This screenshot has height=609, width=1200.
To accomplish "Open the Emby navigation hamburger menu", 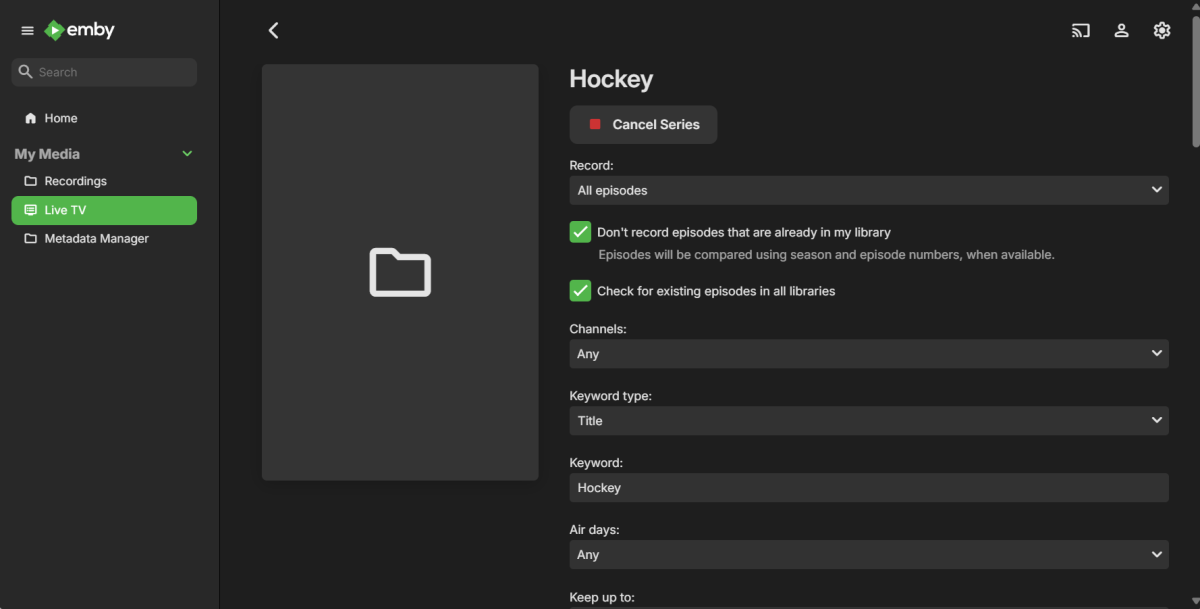I will [27, 30].
